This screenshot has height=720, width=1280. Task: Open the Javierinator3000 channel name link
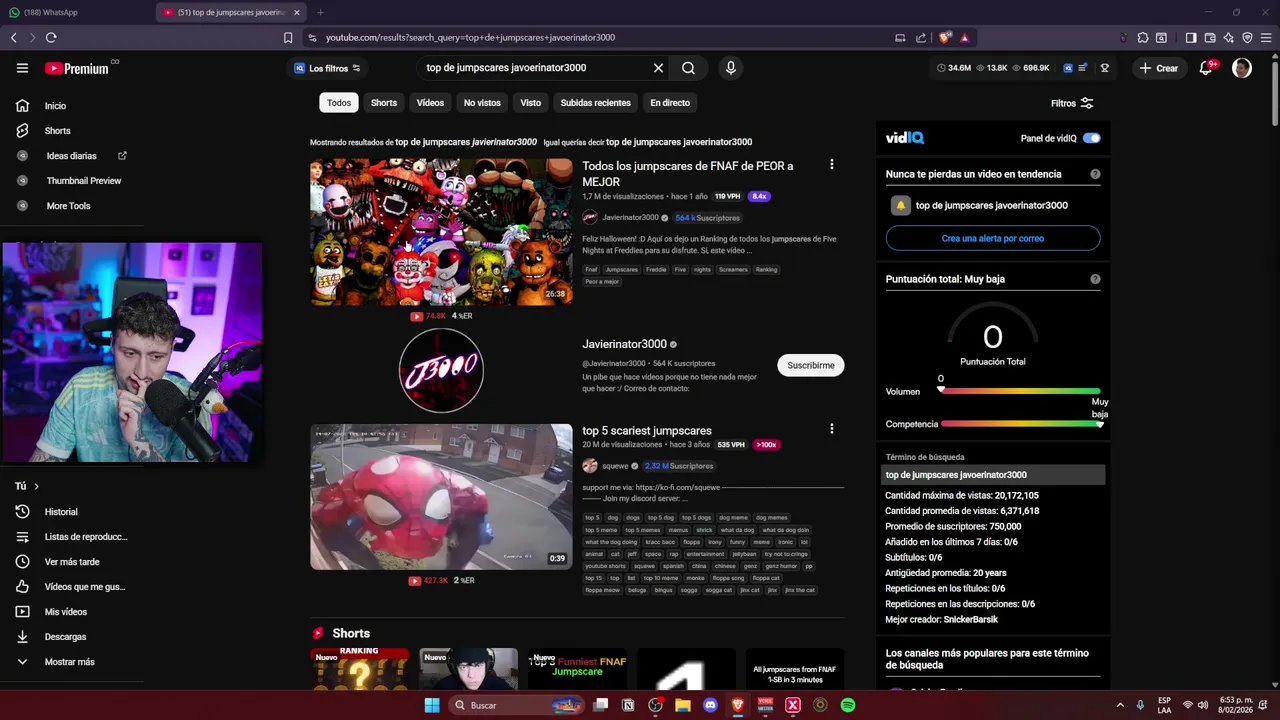pos(625,344)
